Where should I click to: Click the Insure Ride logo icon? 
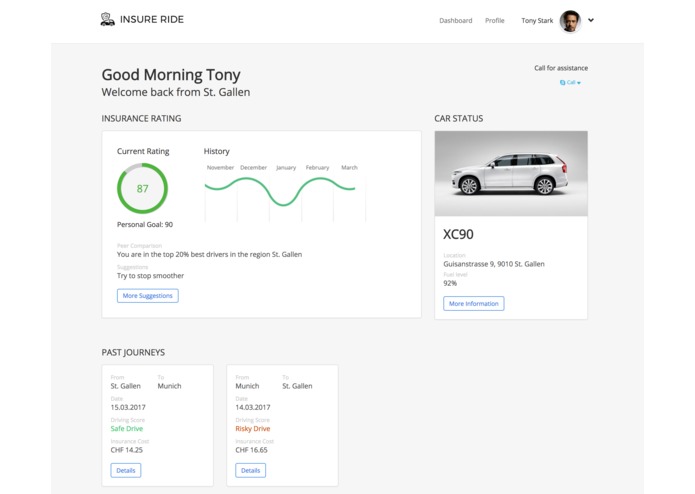coord(107,19)
